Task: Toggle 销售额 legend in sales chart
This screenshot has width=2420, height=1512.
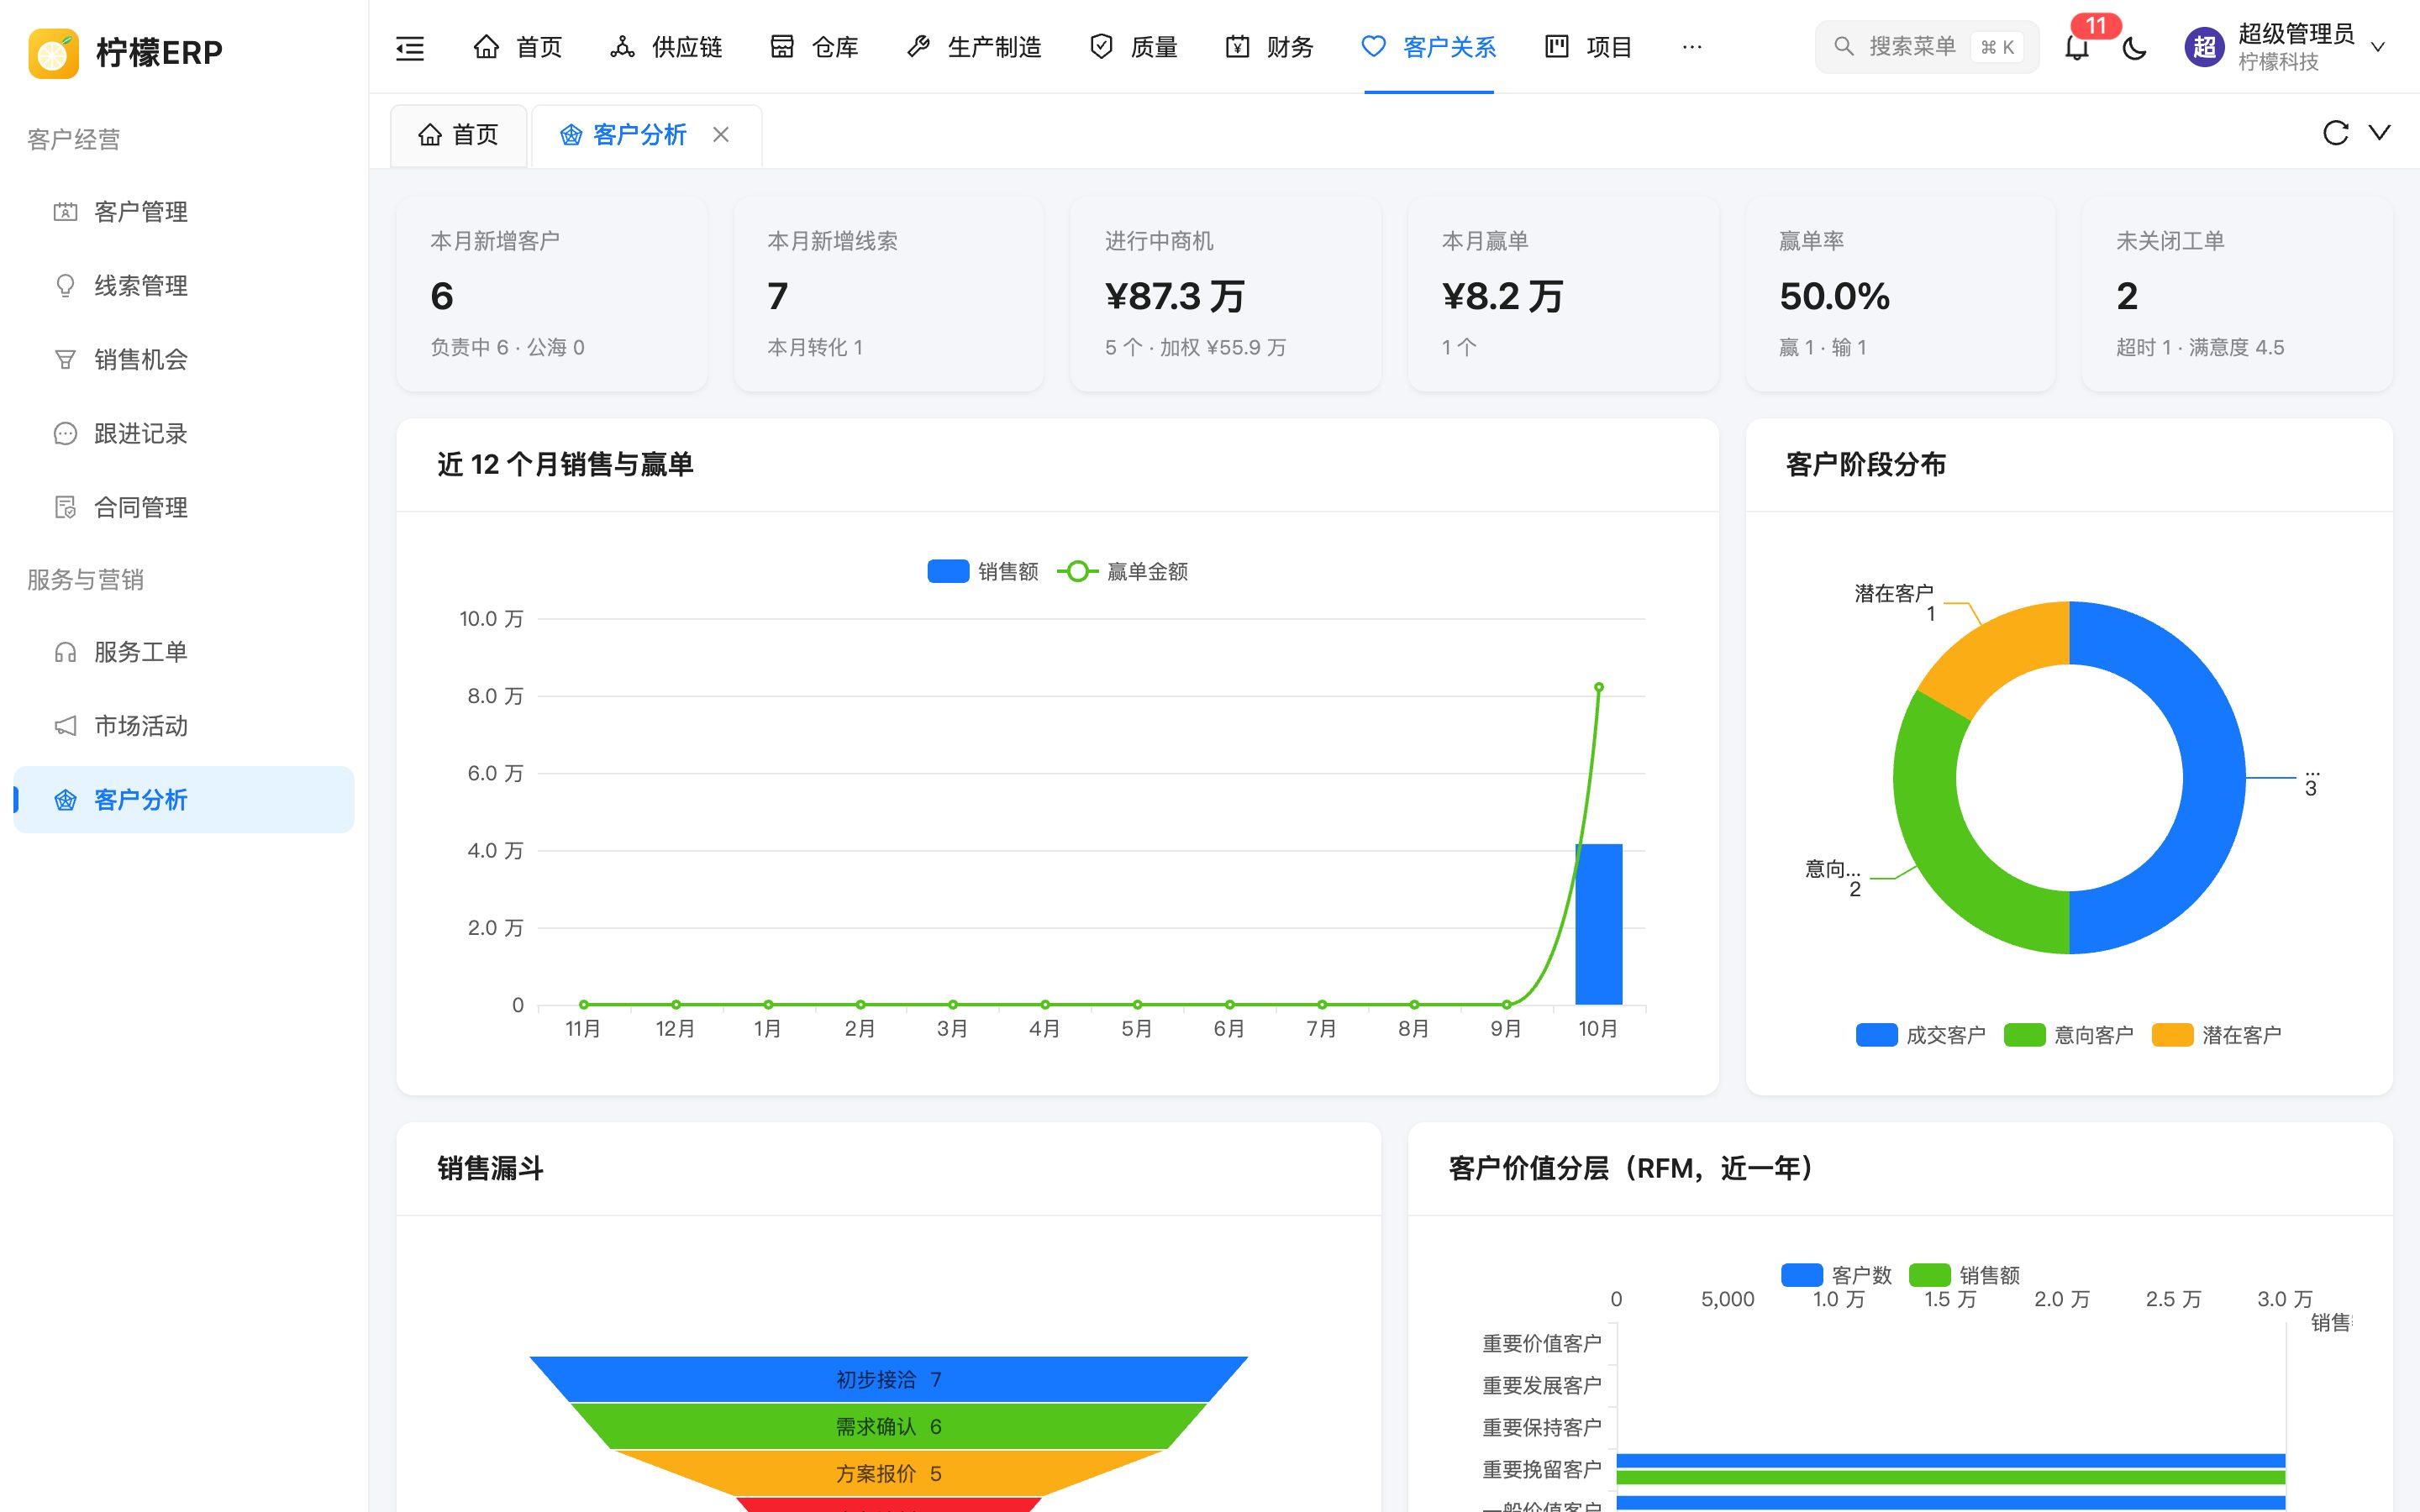Action: [983, 571]
